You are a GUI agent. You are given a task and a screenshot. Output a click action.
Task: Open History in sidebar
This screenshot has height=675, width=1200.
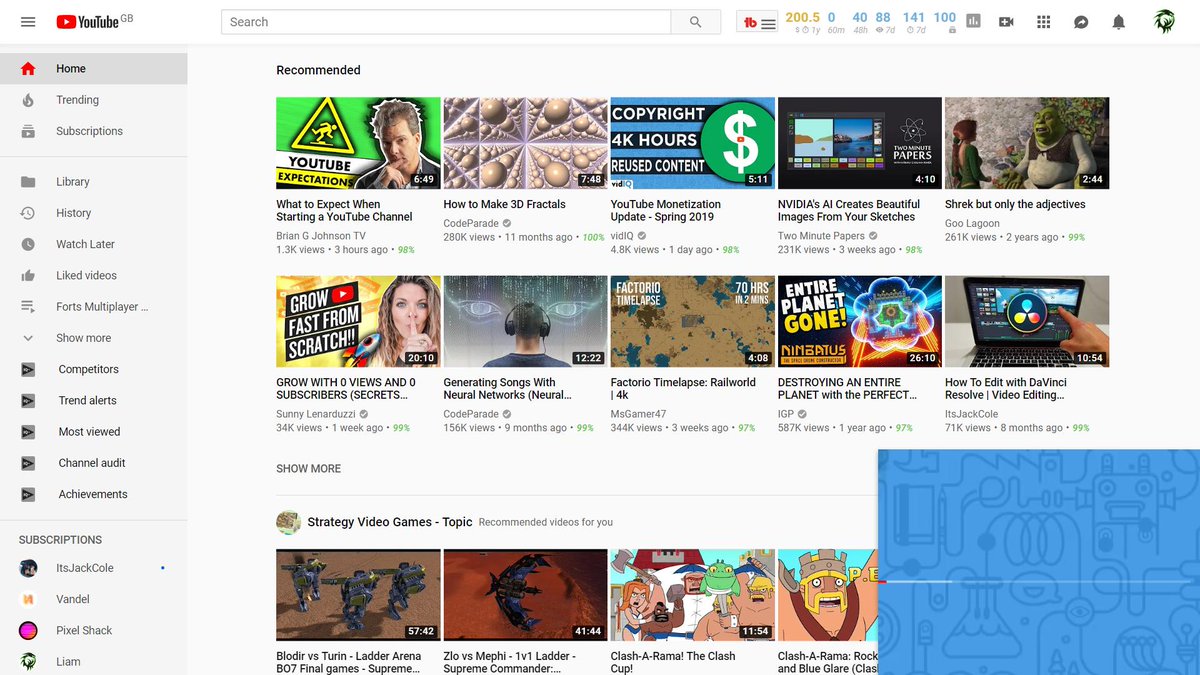(94, 213)
